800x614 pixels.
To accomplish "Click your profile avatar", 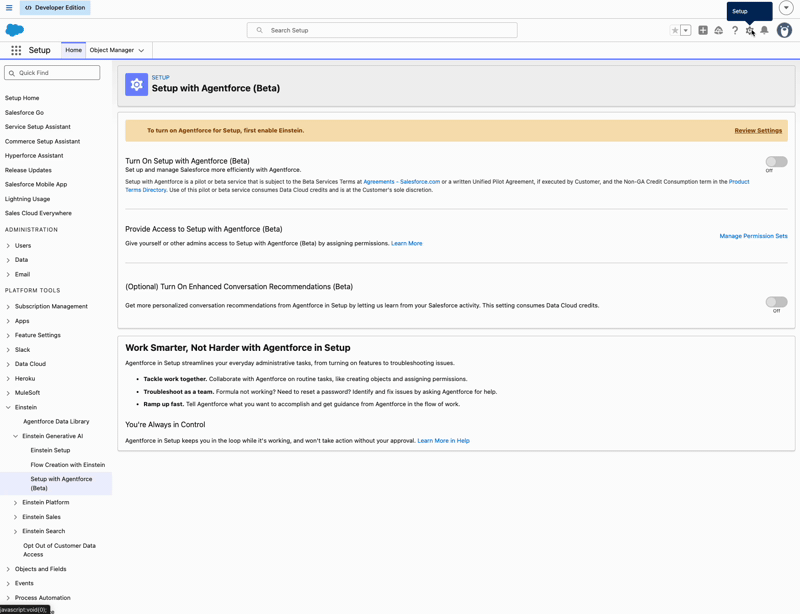I will (785, 30).
